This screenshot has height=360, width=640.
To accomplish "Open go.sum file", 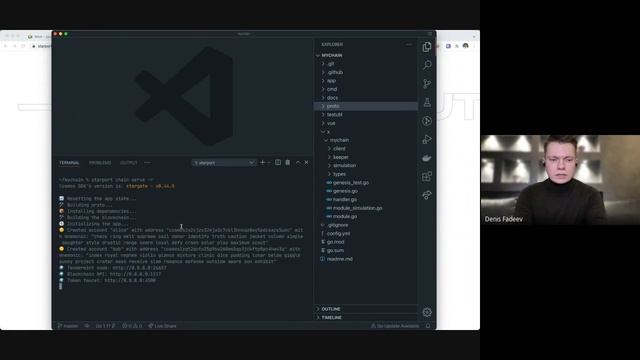I will [366, 251].
